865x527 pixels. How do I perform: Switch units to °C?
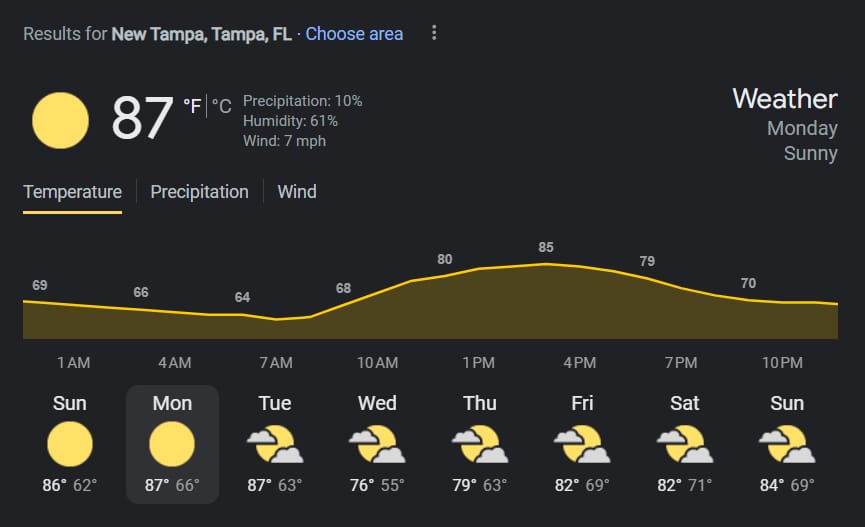(222, 106)
